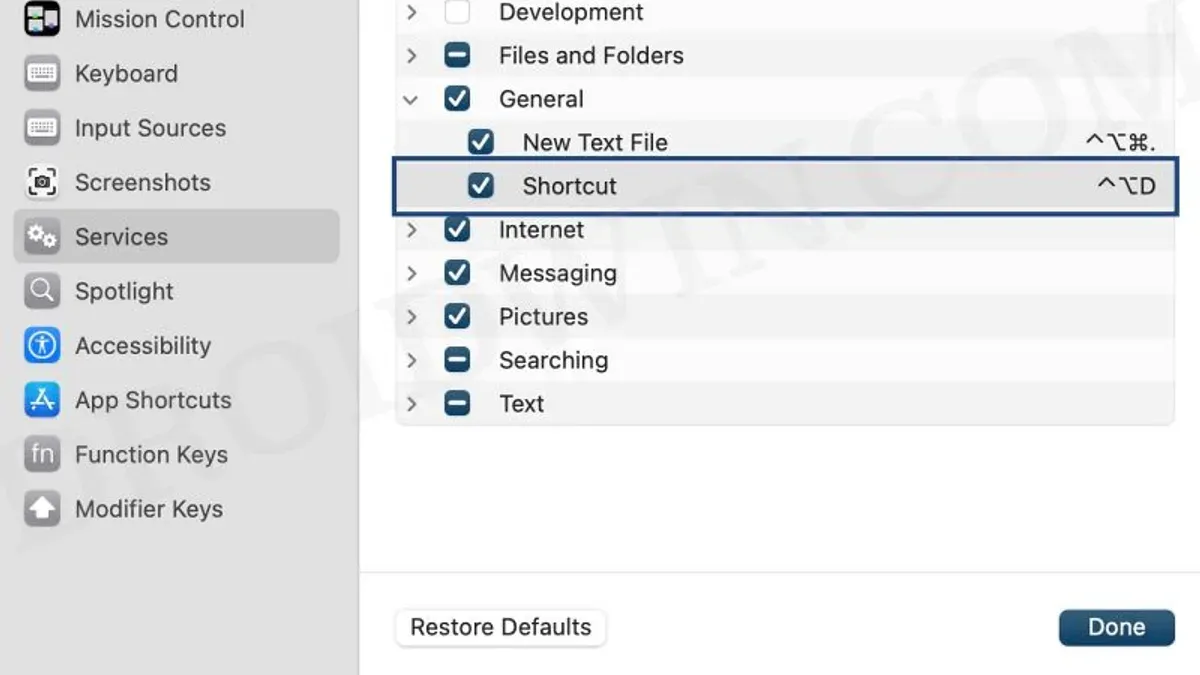Click the Spotlight magnifier icon
The image size is (1200, 675).
click(x=41, y=291)
